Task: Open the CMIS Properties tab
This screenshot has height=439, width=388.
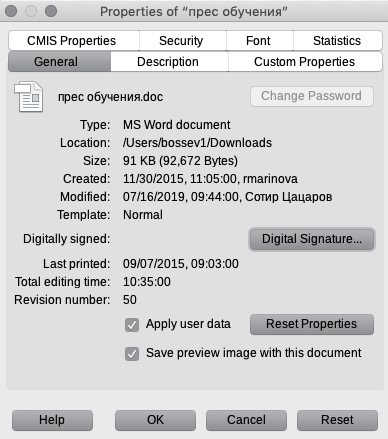Action: click(x=74, y=41)
